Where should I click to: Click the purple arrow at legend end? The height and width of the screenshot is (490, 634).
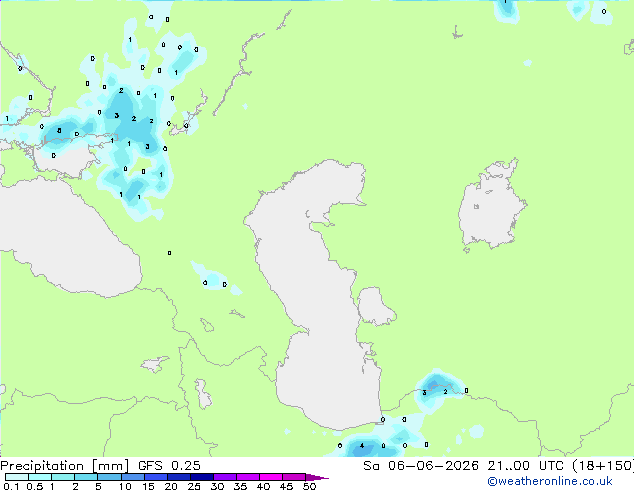click(x=317, y=477)
